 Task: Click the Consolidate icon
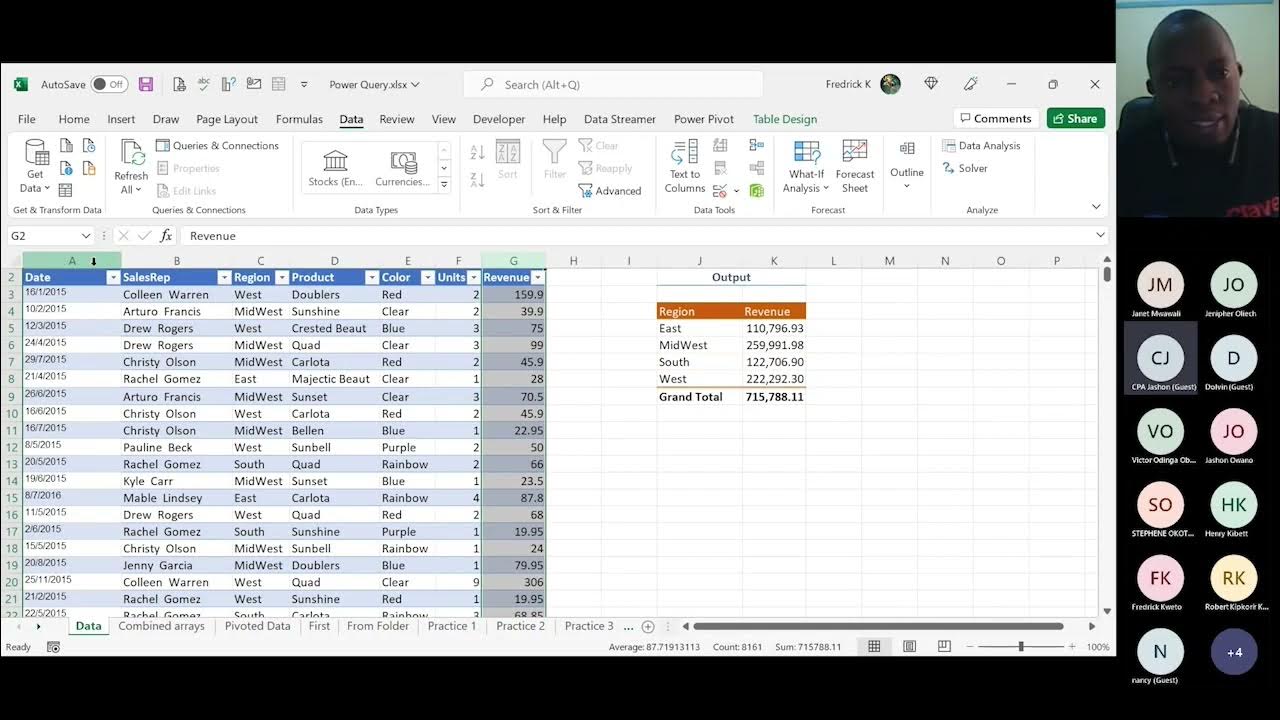[756, 146]
